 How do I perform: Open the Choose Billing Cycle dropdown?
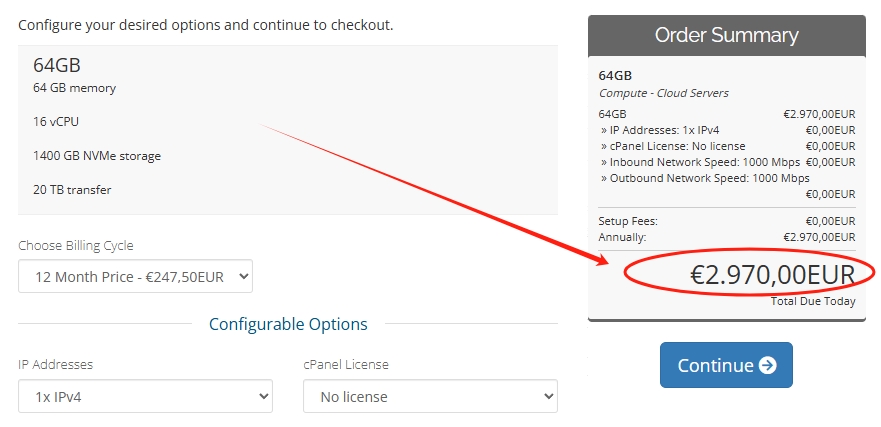click(x=135, y=276)
